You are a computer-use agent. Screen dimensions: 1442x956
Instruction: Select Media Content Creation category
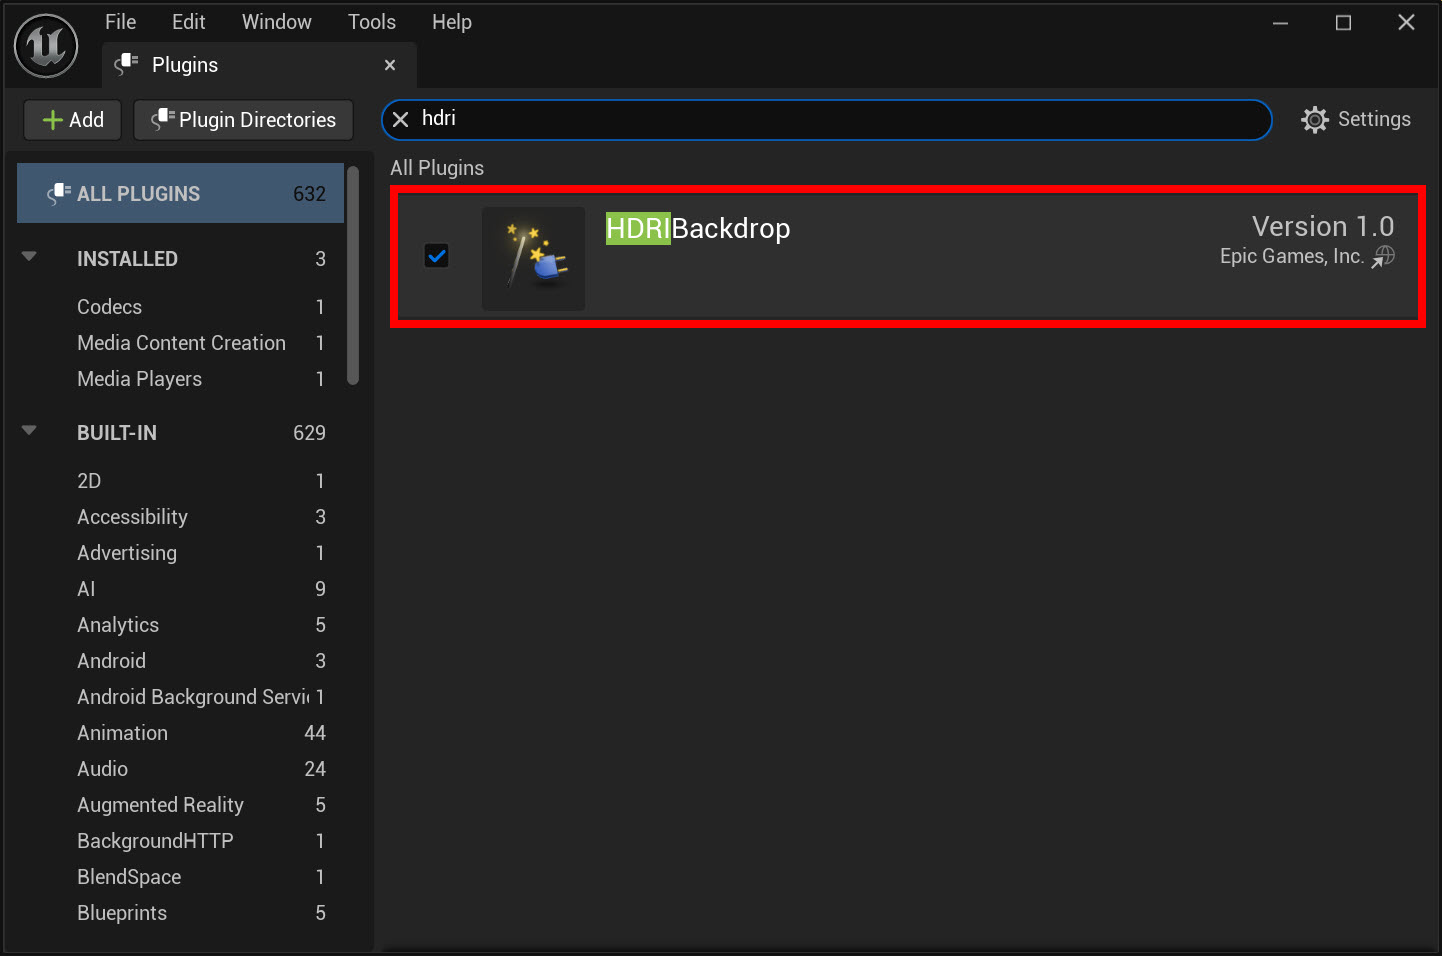click(x=180, y=343)
